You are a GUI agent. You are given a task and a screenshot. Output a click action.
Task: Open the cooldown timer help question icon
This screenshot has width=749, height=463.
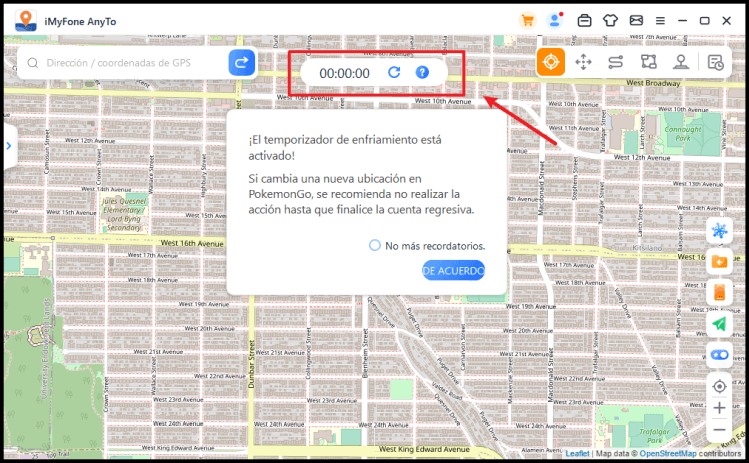[x=422, y=72]
